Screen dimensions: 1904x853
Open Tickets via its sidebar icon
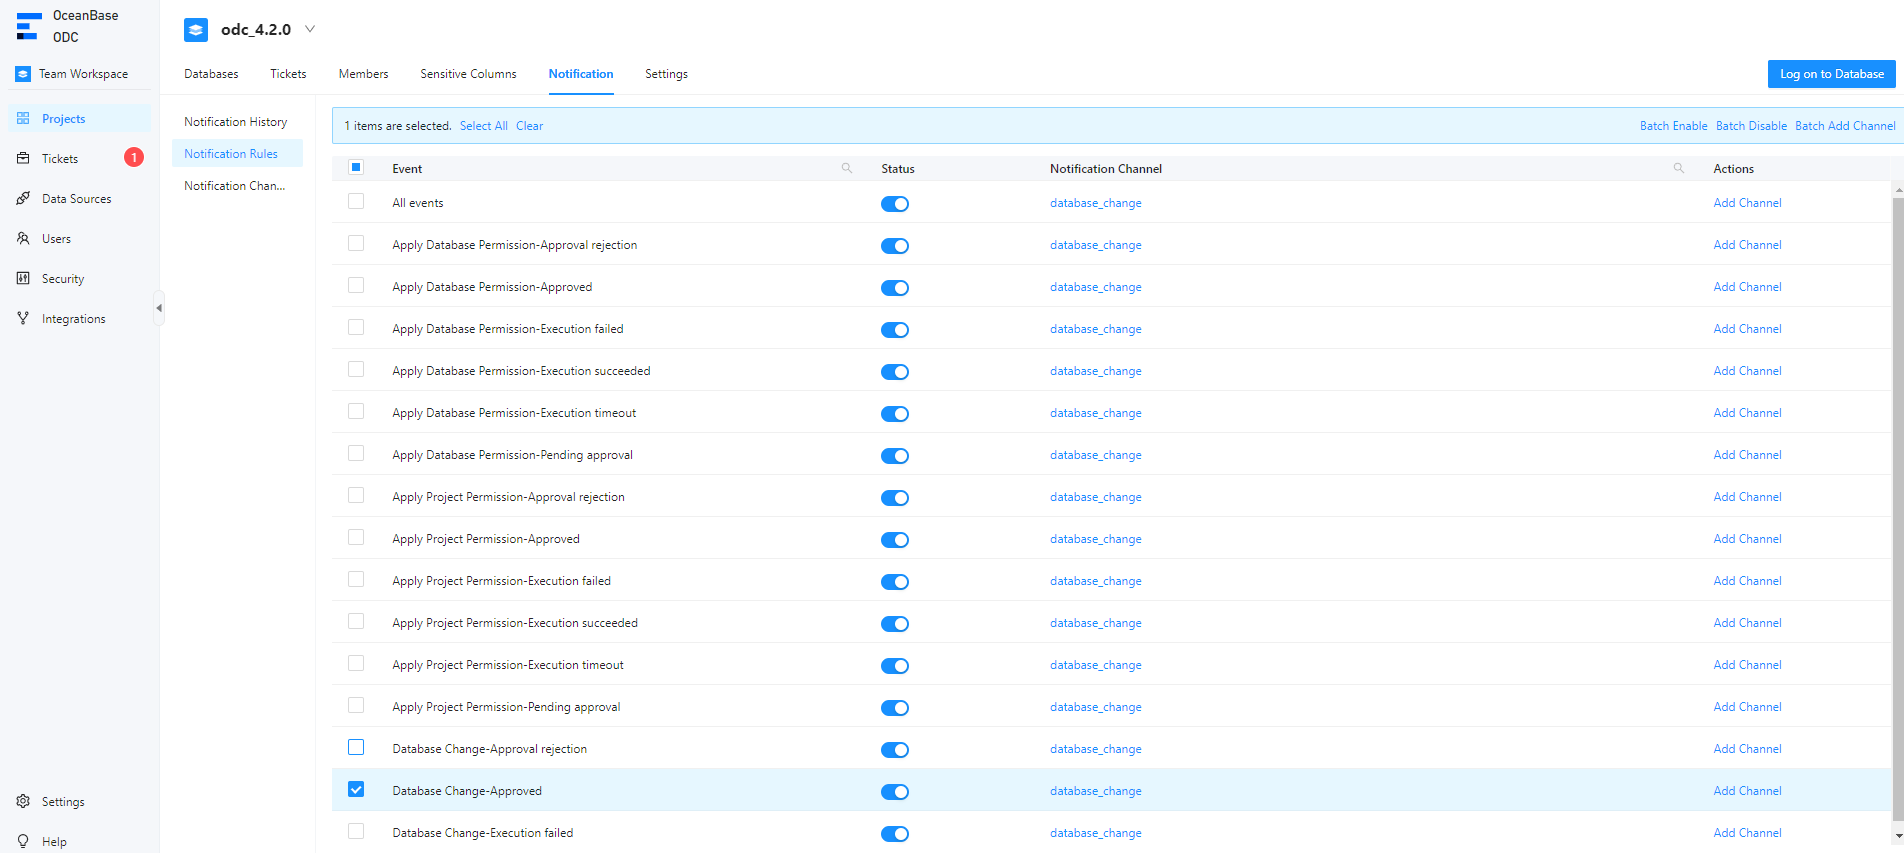23,159
